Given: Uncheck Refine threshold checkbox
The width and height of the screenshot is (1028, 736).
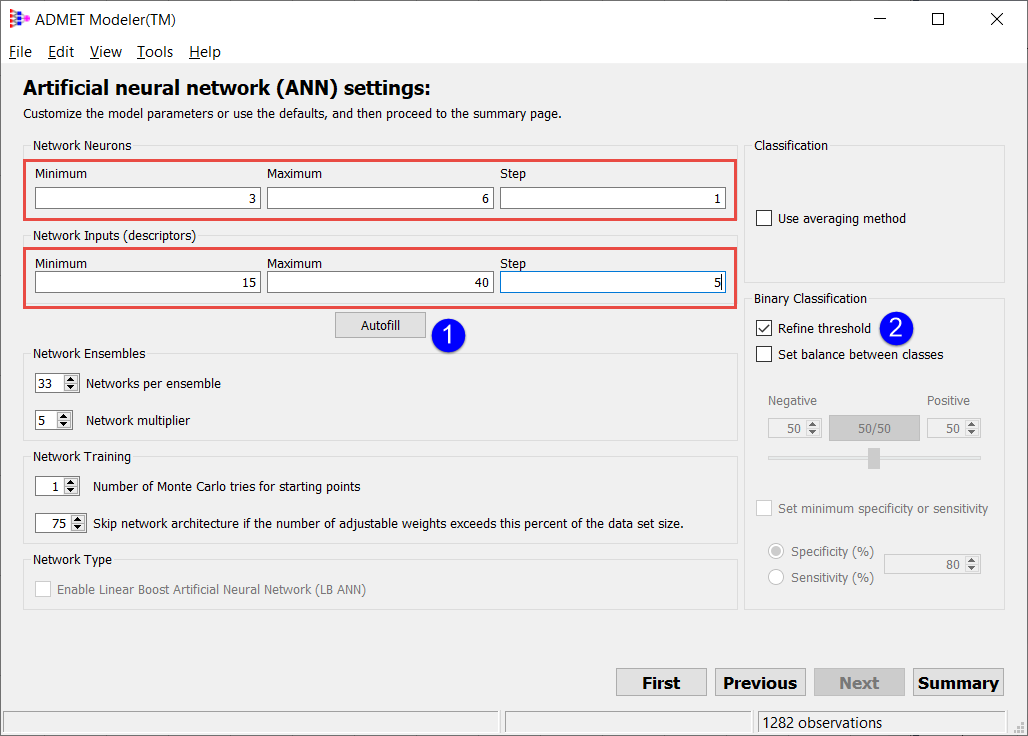Looking at the screenshot, I should coord(764,328).
